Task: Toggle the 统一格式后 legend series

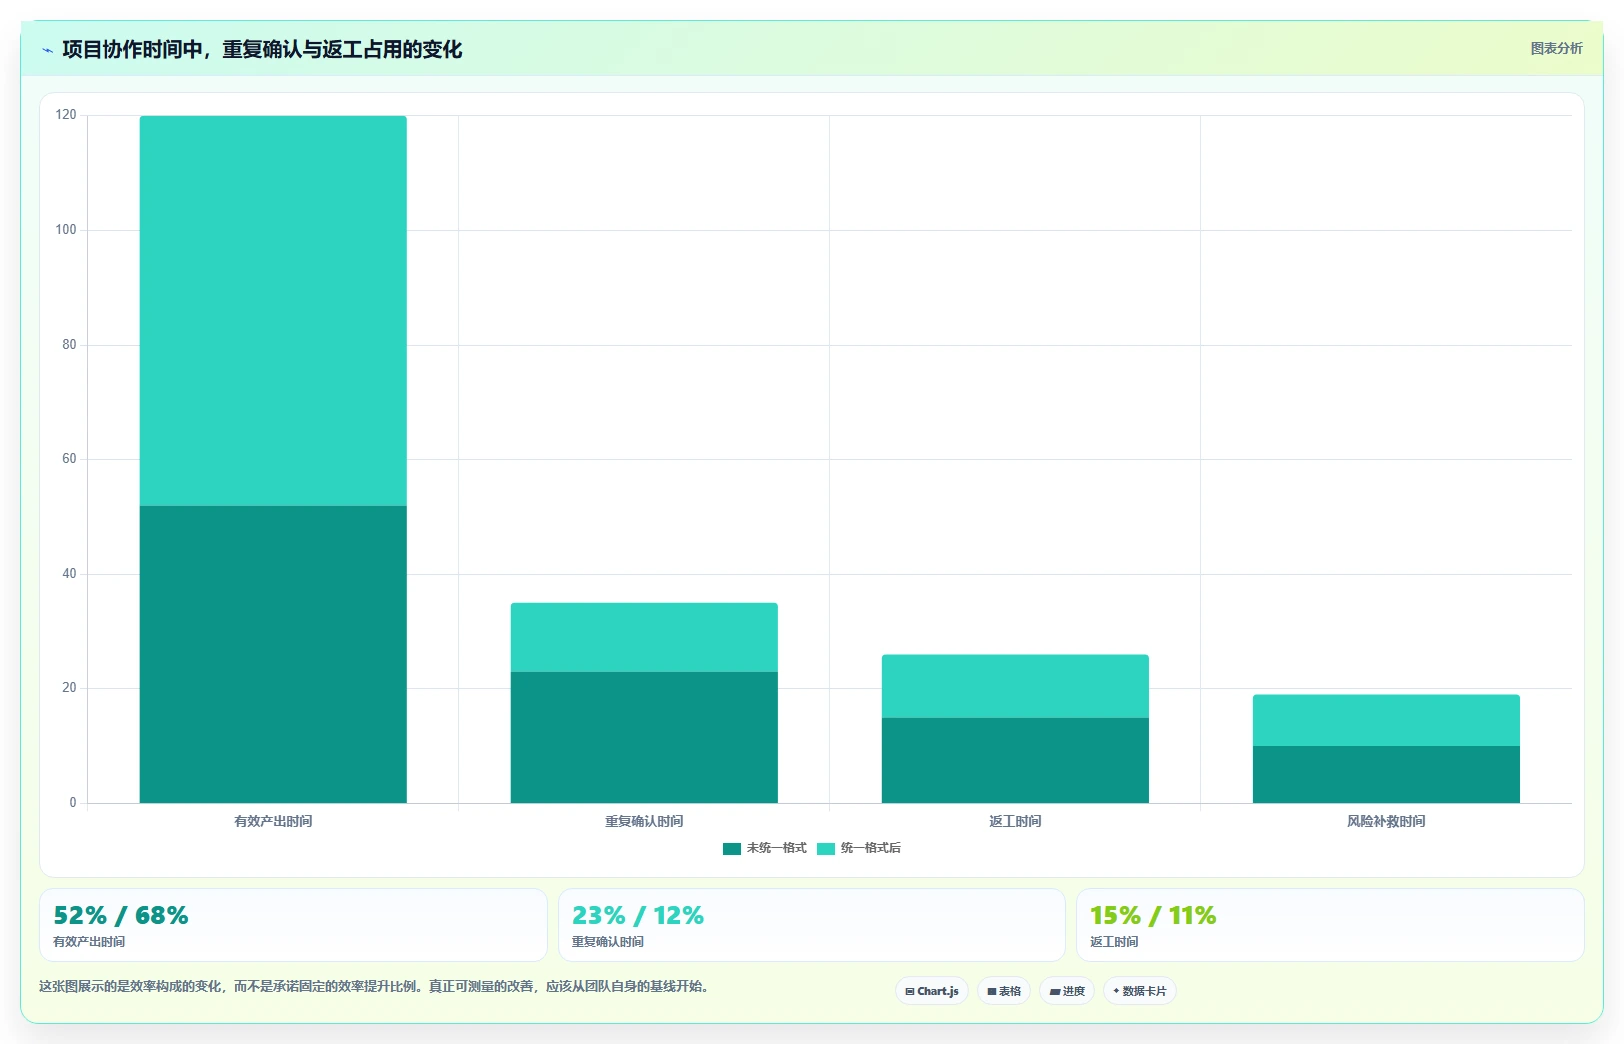Action: click(859, 848)
